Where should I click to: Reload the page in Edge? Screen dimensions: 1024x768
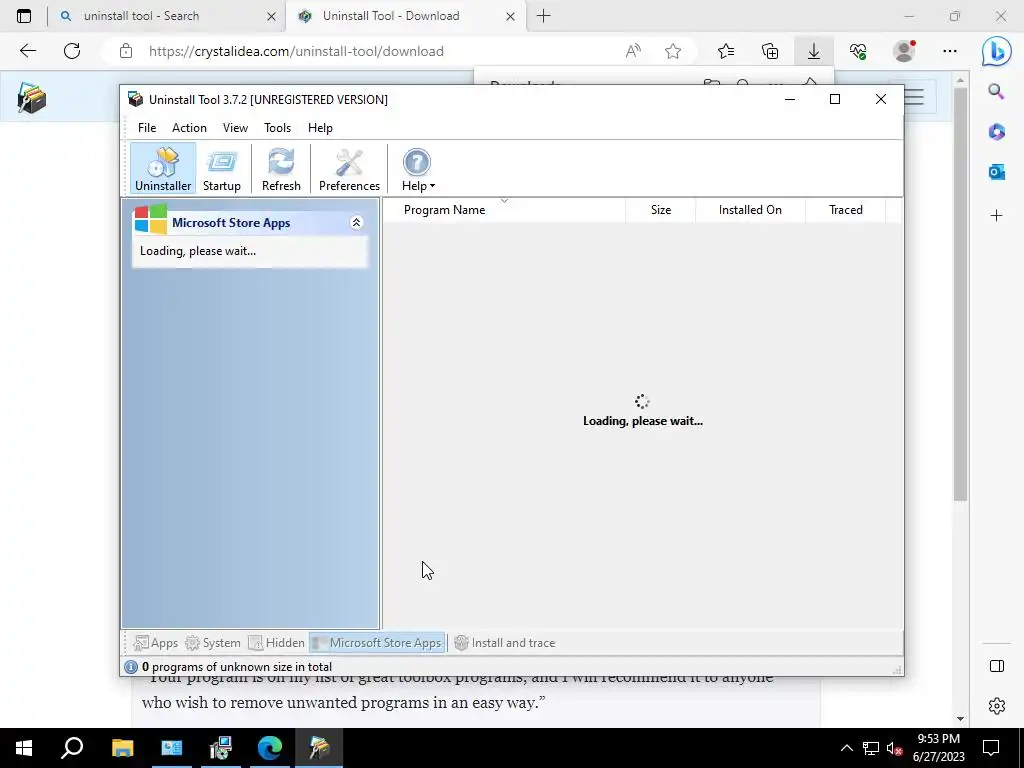72,51
